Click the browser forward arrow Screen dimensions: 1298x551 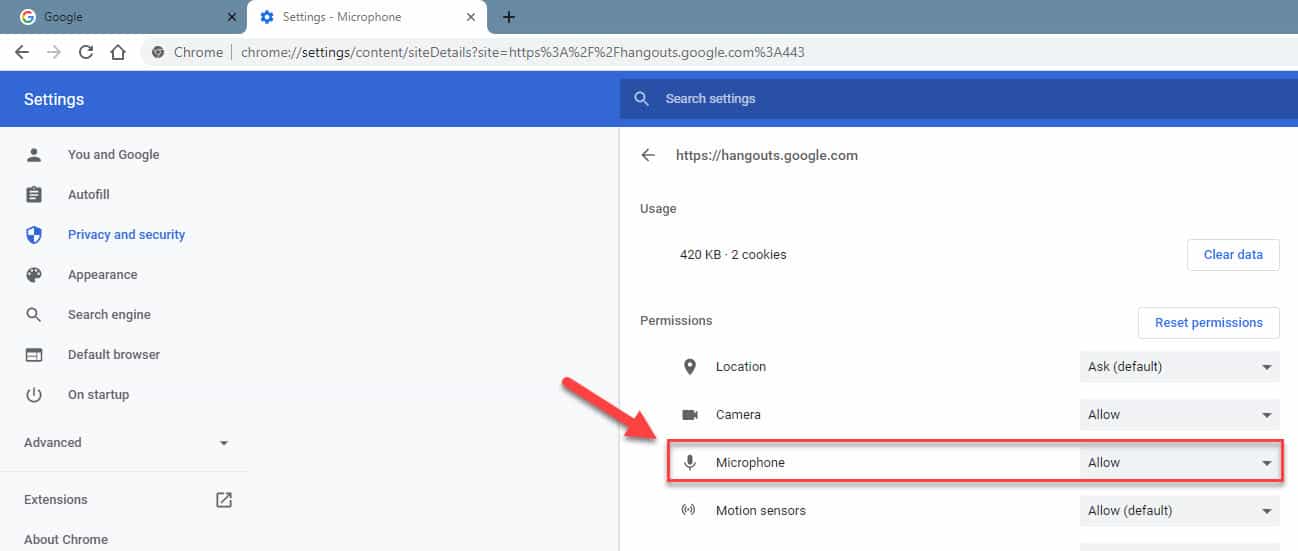[x=54, y=52]
